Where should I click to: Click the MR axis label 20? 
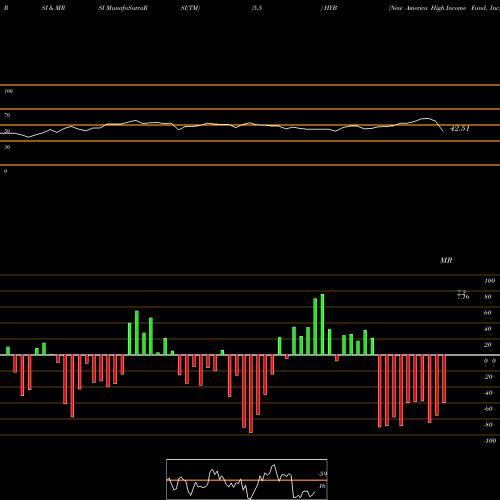click(x=488, y=345)
